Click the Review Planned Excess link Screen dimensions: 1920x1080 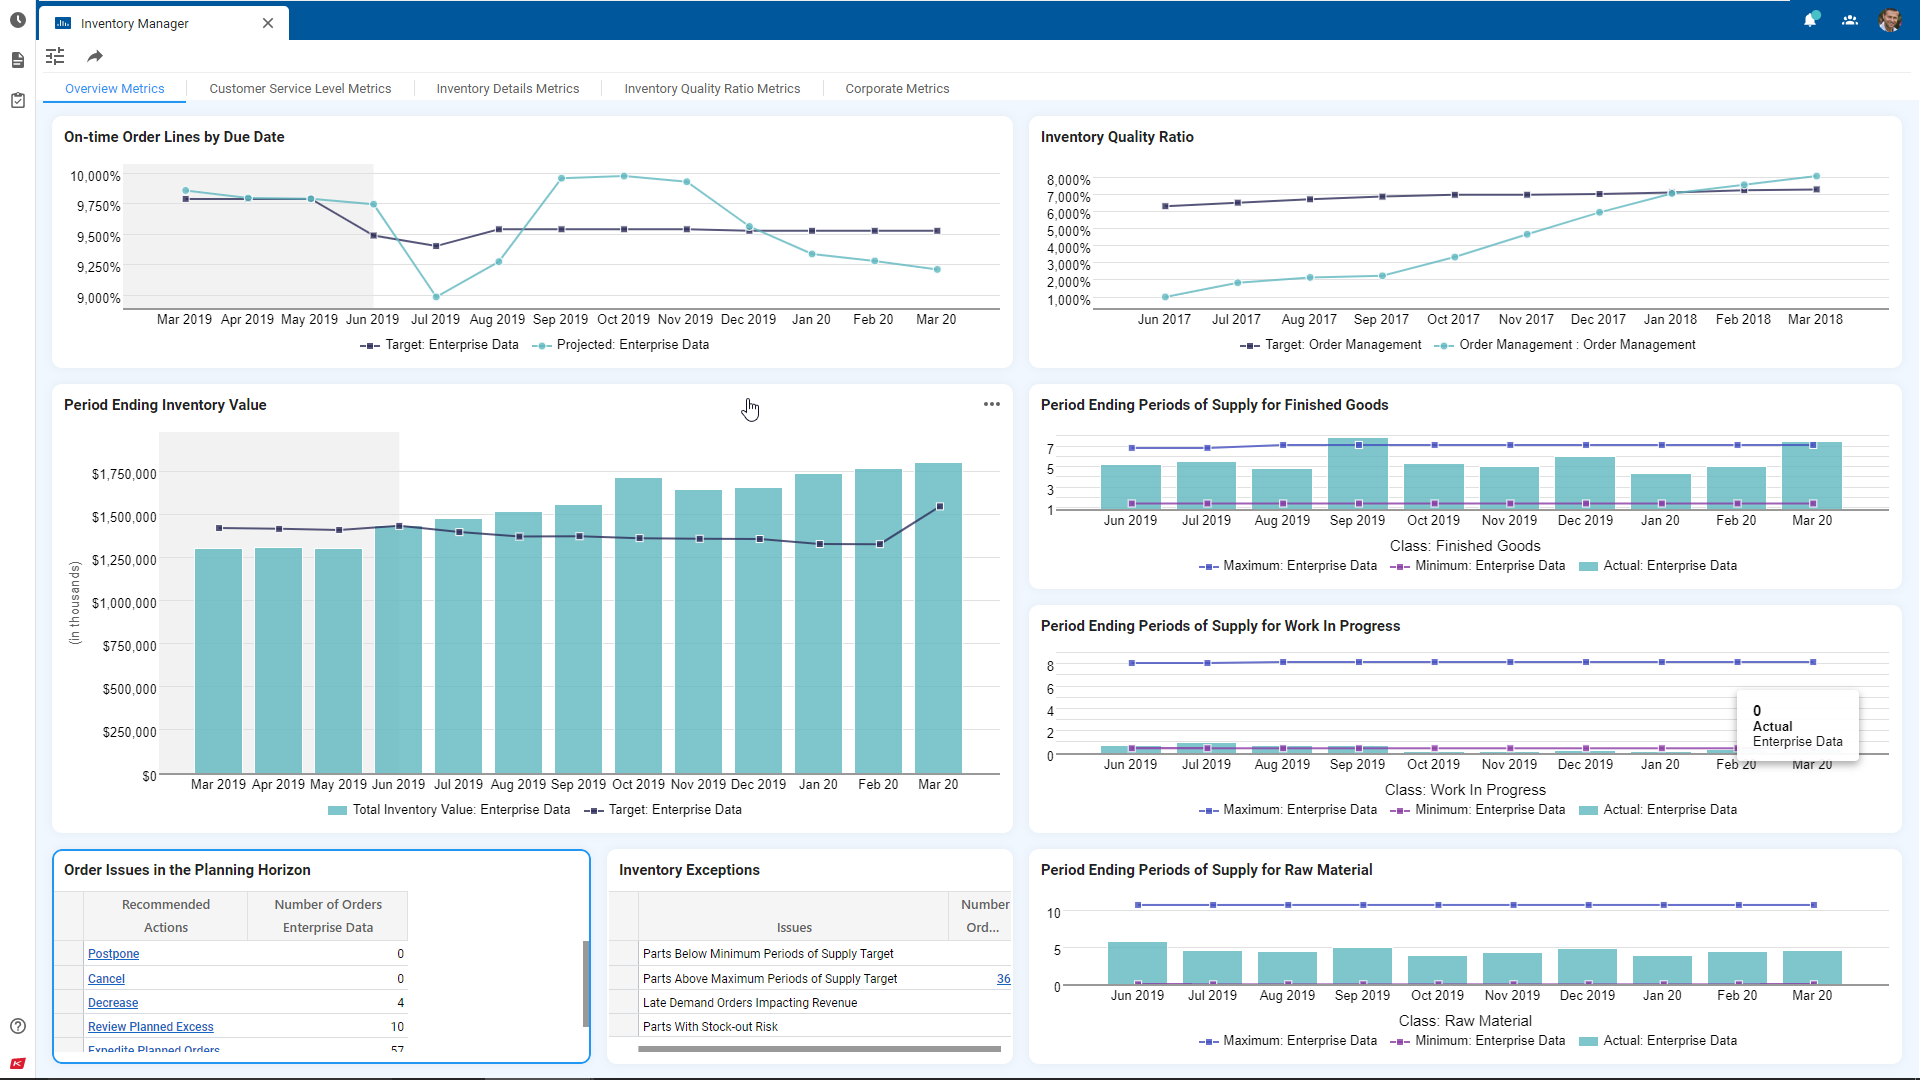(150, 1027)
